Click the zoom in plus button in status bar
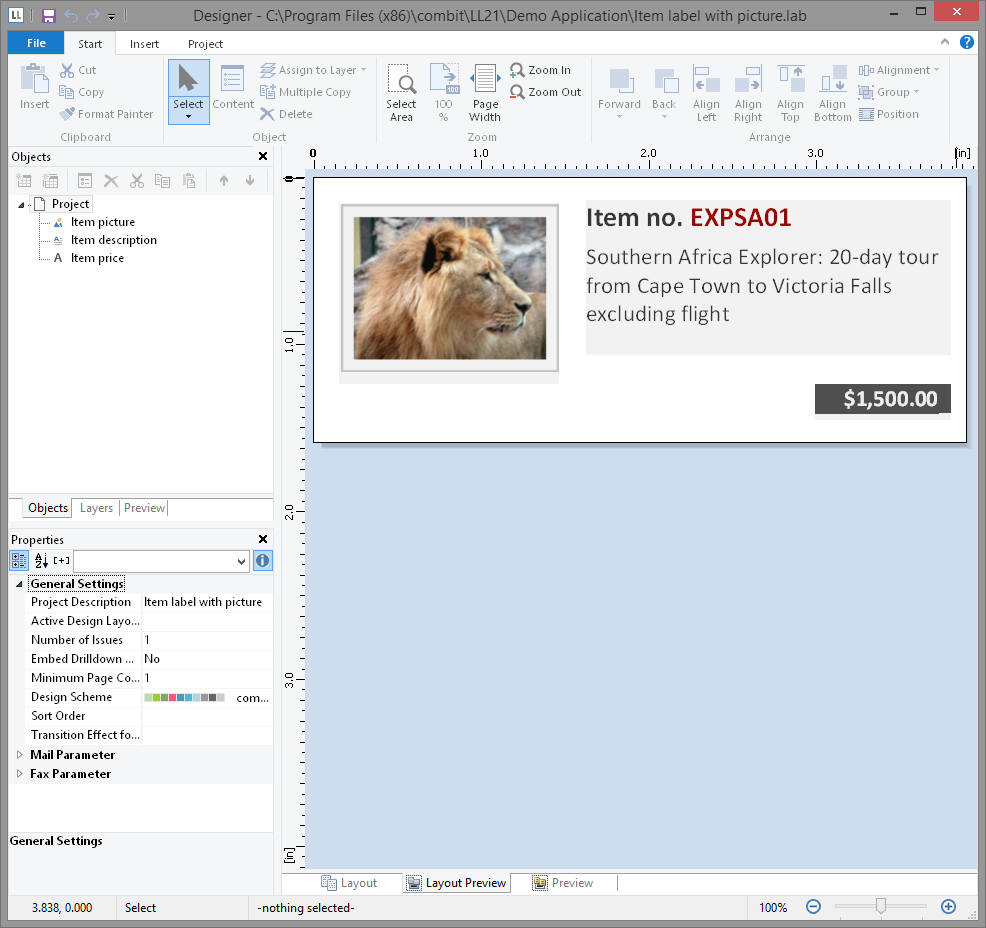 [948, 907]
